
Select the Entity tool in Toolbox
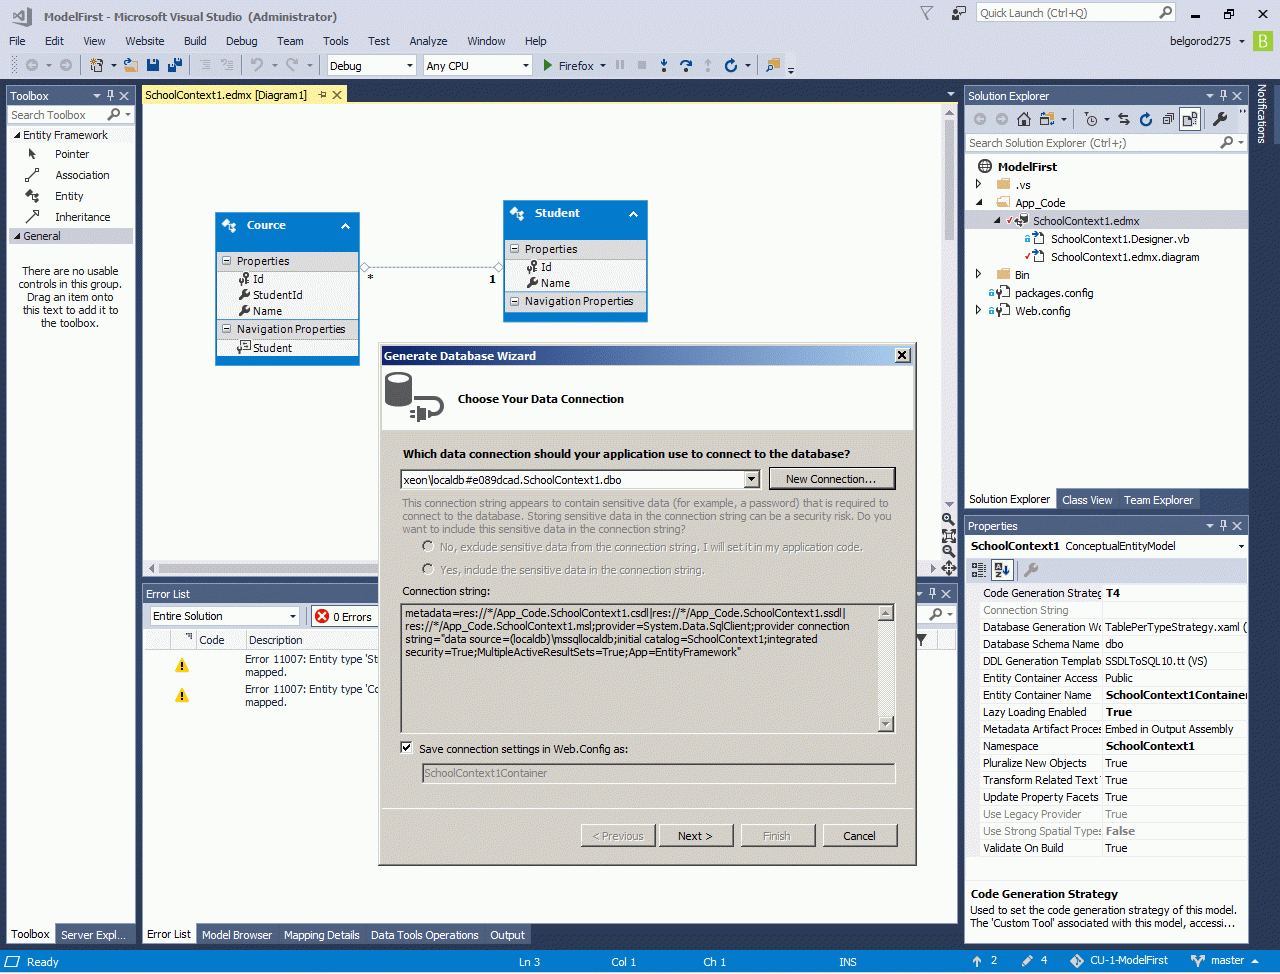coord(69,196)
